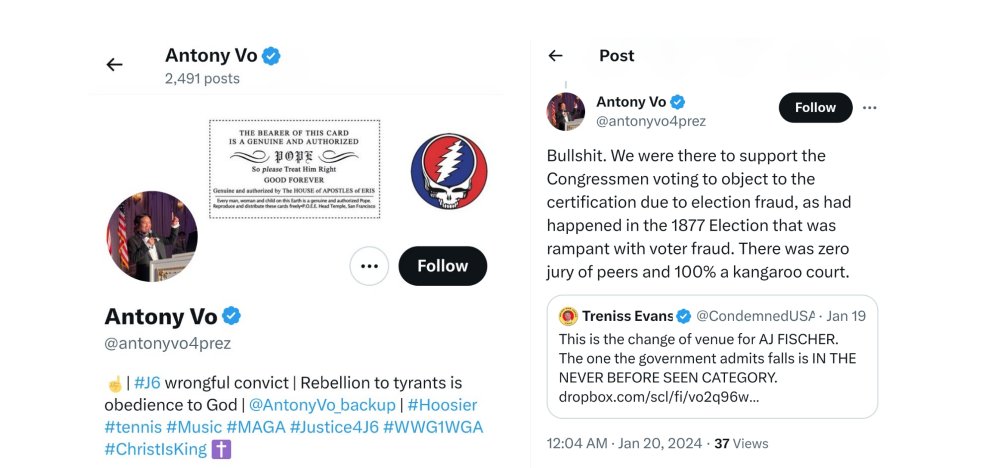984x468 pixels.
Task: Follow Antony Vo from the profile page
Action: [x=442, y=266]
